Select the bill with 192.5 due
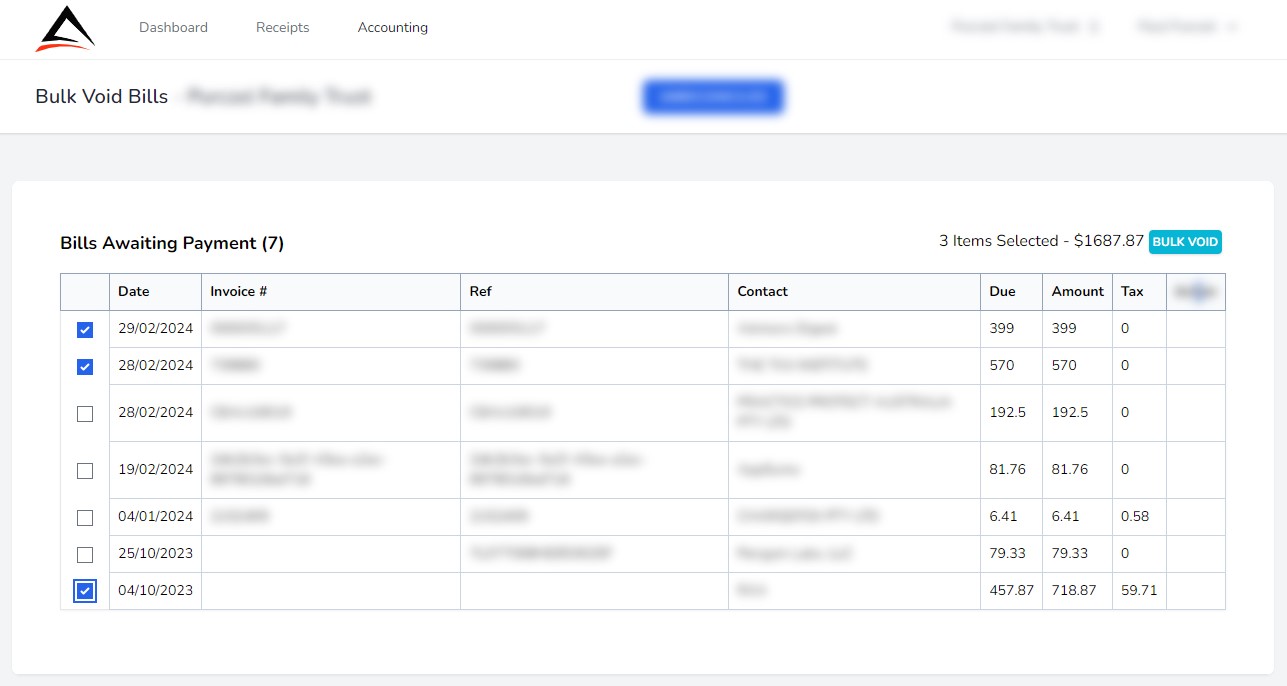Image resolution: width=1287 pixels, height=686 pixels. click(x=85, y=414)
